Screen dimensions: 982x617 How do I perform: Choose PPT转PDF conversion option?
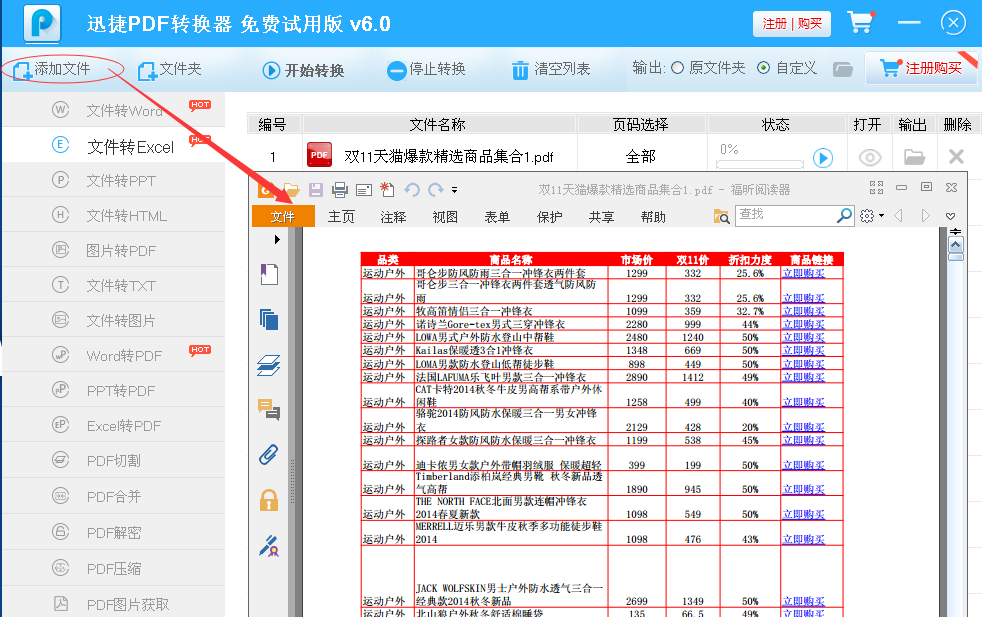tap(114, 391)
